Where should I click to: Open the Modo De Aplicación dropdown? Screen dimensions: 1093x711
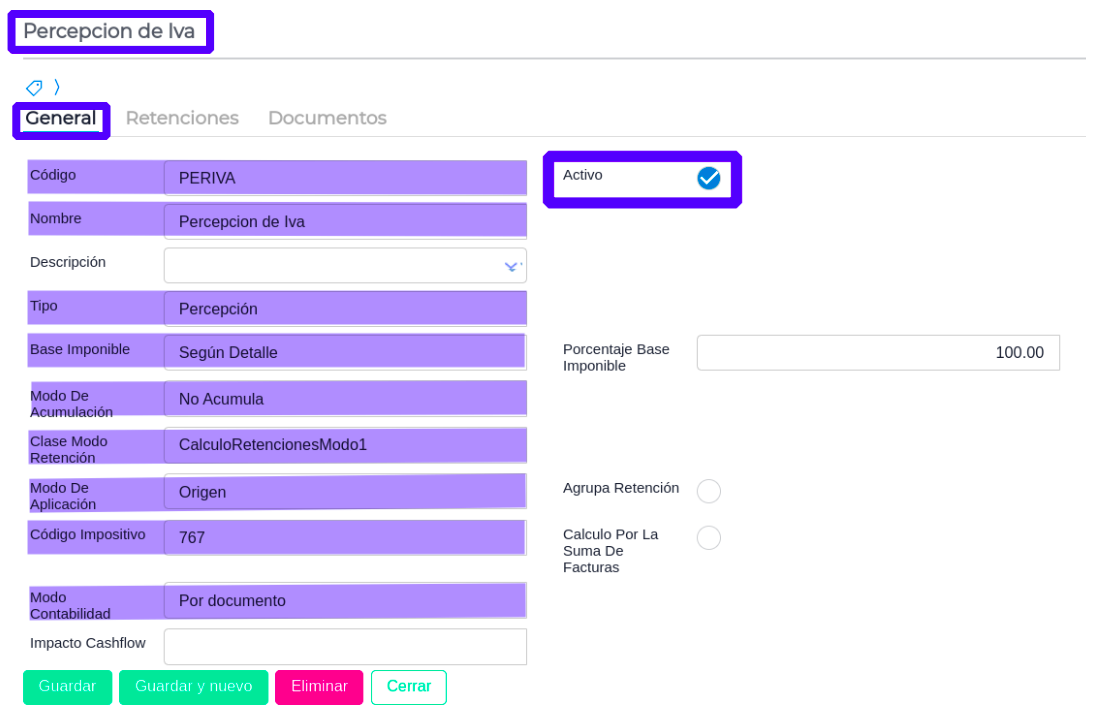[x=345, y=492]
